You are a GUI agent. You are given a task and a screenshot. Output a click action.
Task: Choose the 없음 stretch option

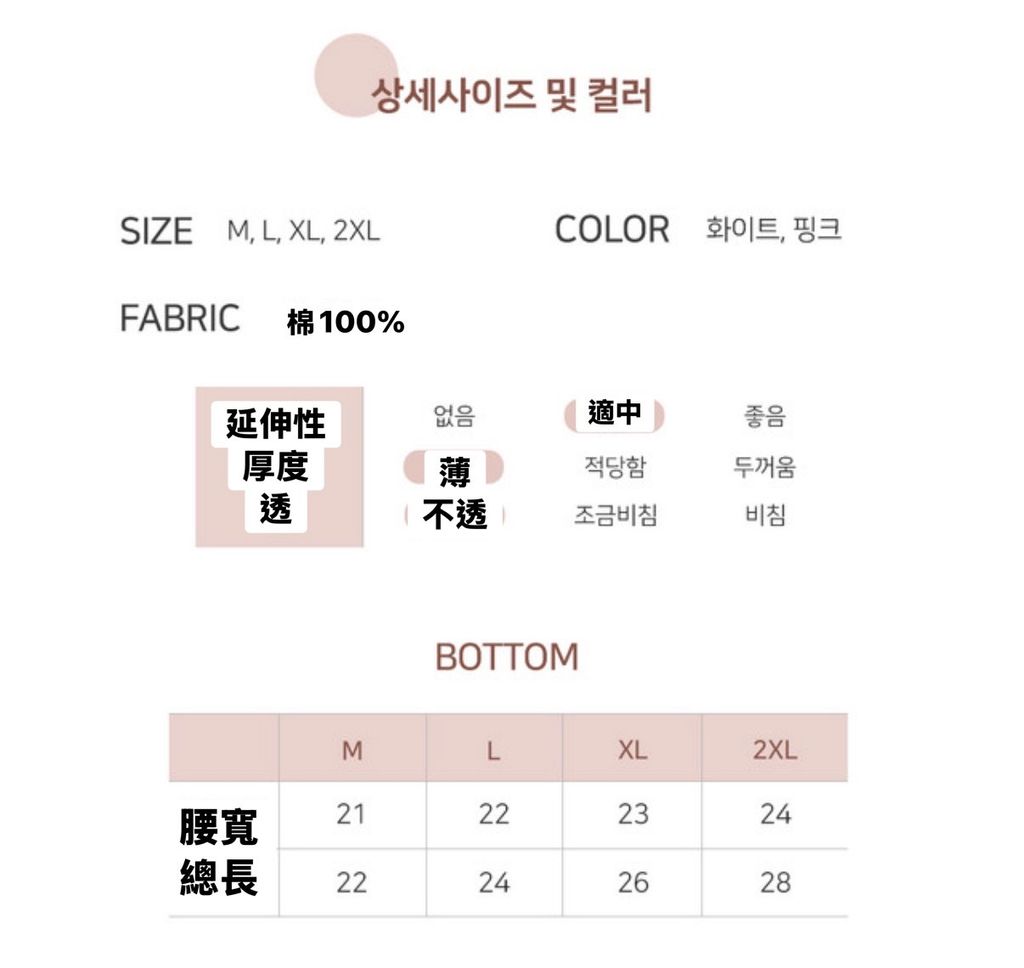454,415
